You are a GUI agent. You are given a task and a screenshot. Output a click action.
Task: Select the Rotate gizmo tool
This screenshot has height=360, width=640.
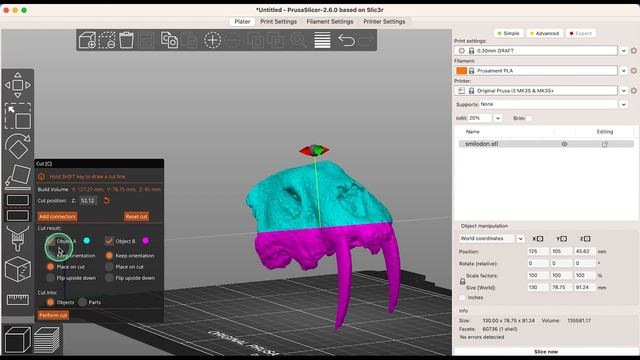[x=18, y=146]
